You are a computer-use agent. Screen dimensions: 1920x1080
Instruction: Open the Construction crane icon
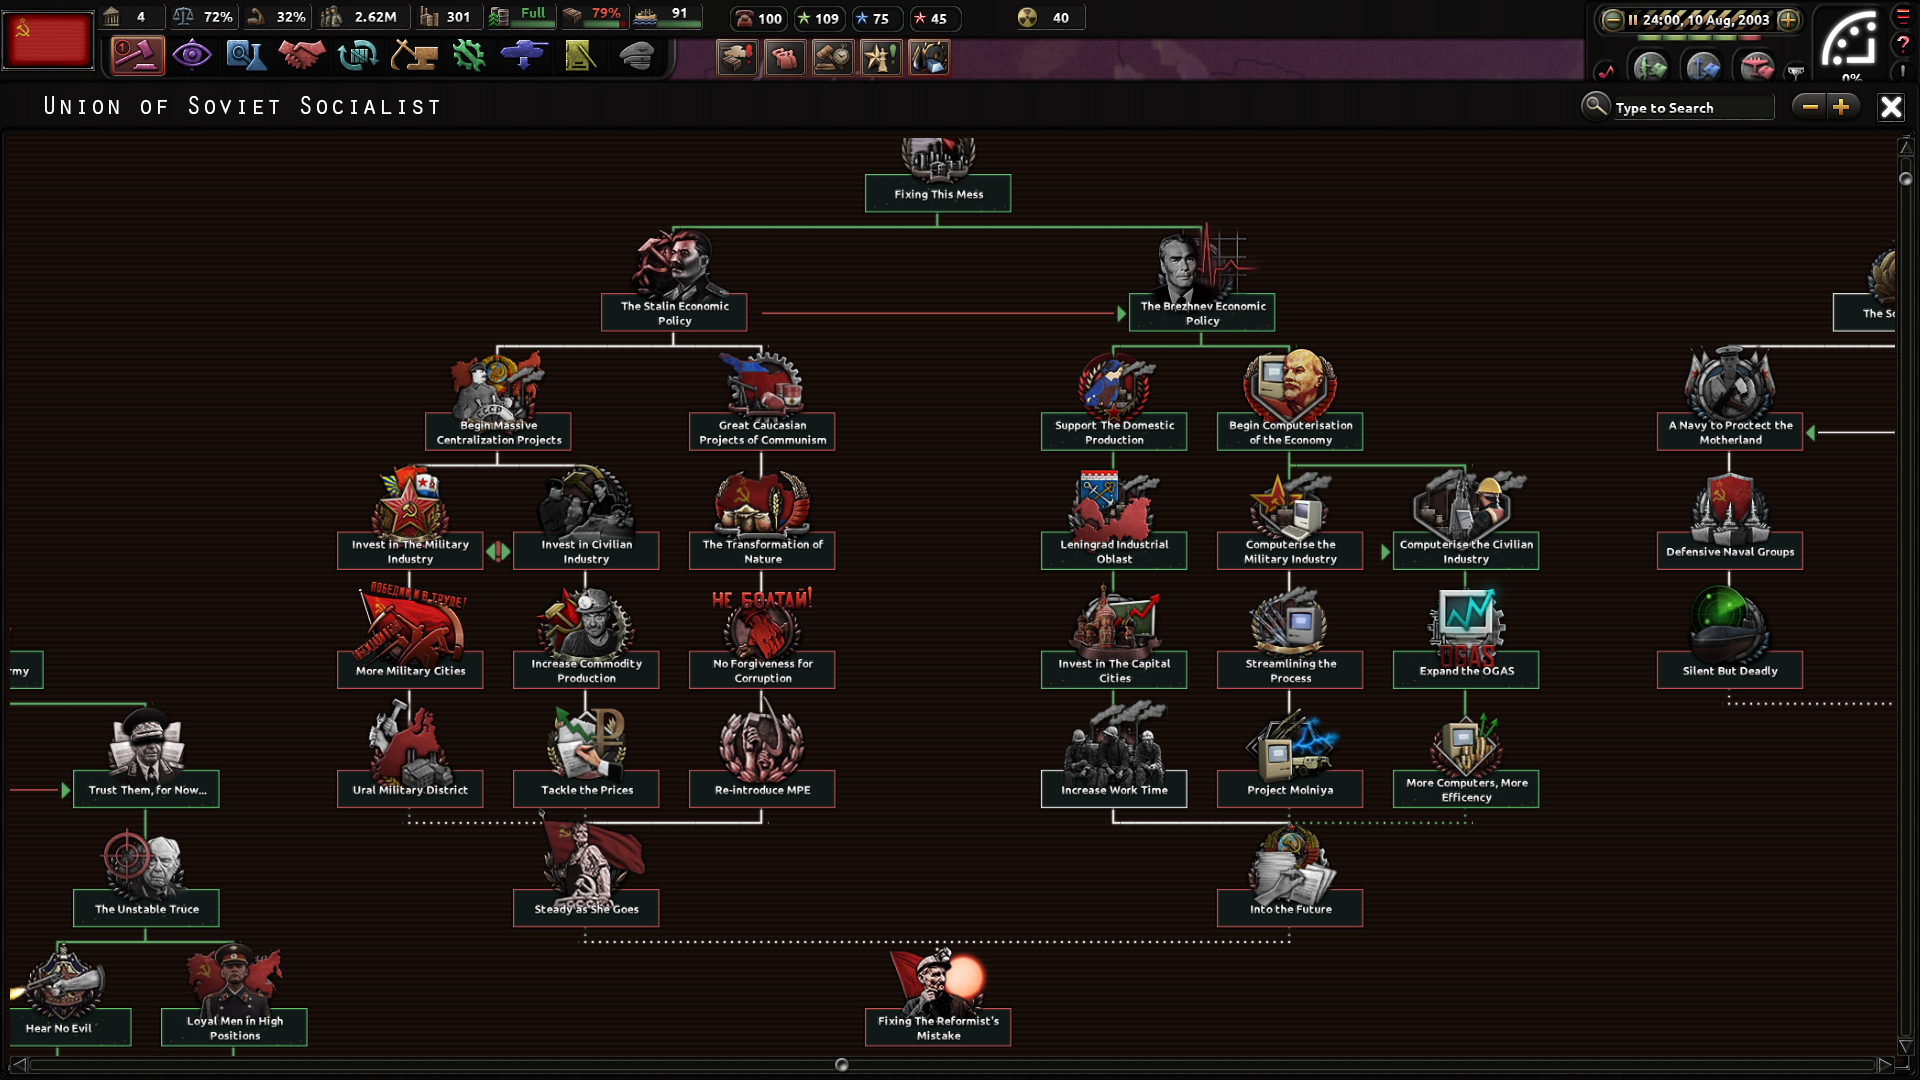(x=413, y=56)
